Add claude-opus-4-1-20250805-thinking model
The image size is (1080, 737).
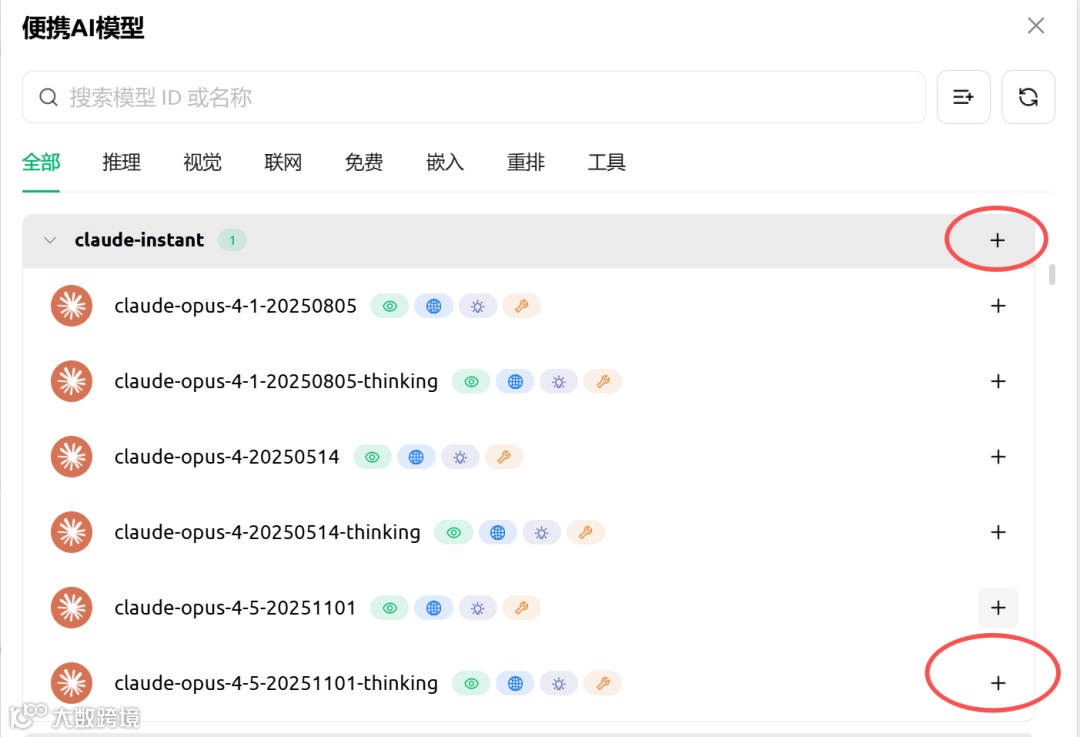998,382
